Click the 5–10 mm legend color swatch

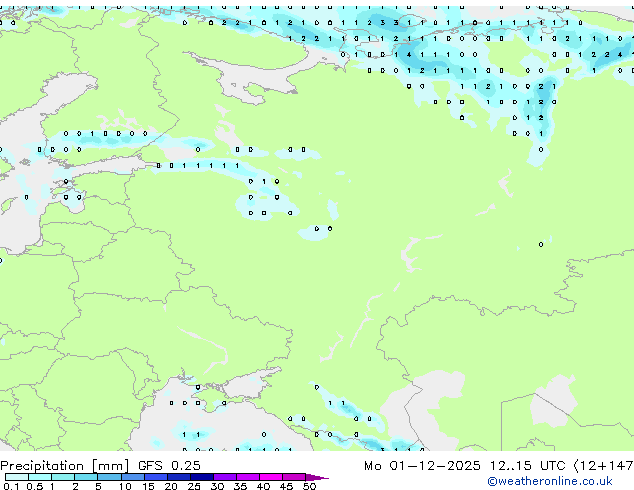(x=109, y=477)
